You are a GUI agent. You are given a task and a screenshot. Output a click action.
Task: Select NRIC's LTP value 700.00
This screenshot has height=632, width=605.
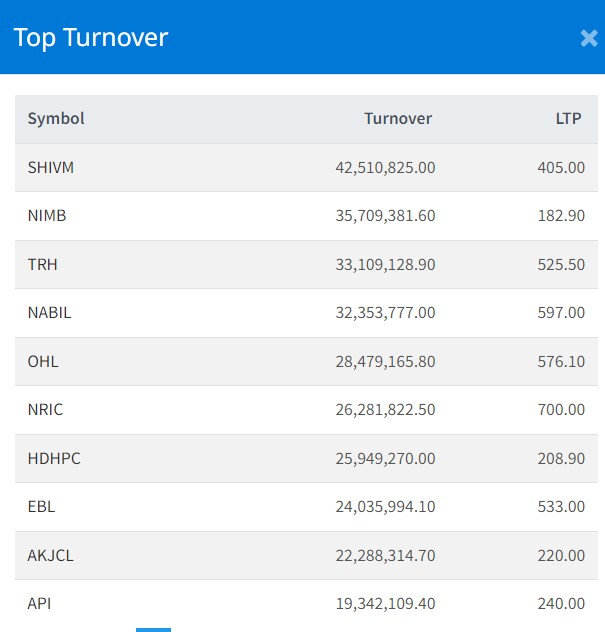(x=560, y=410)
